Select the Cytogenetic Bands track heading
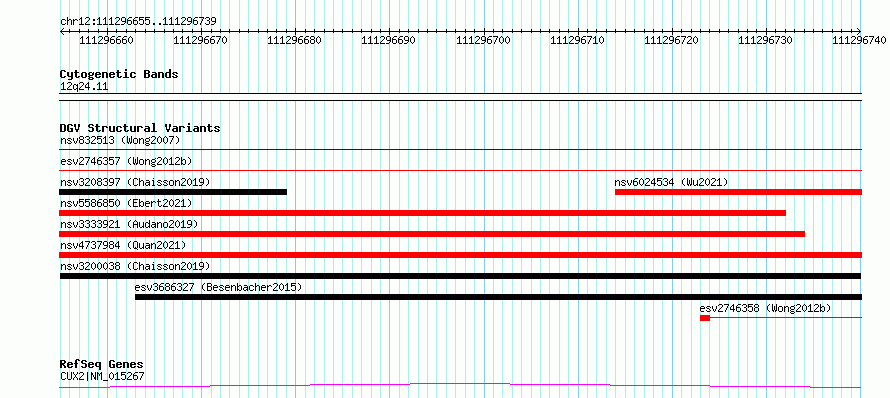Screen dimensions: 890x398 point(119,74)
